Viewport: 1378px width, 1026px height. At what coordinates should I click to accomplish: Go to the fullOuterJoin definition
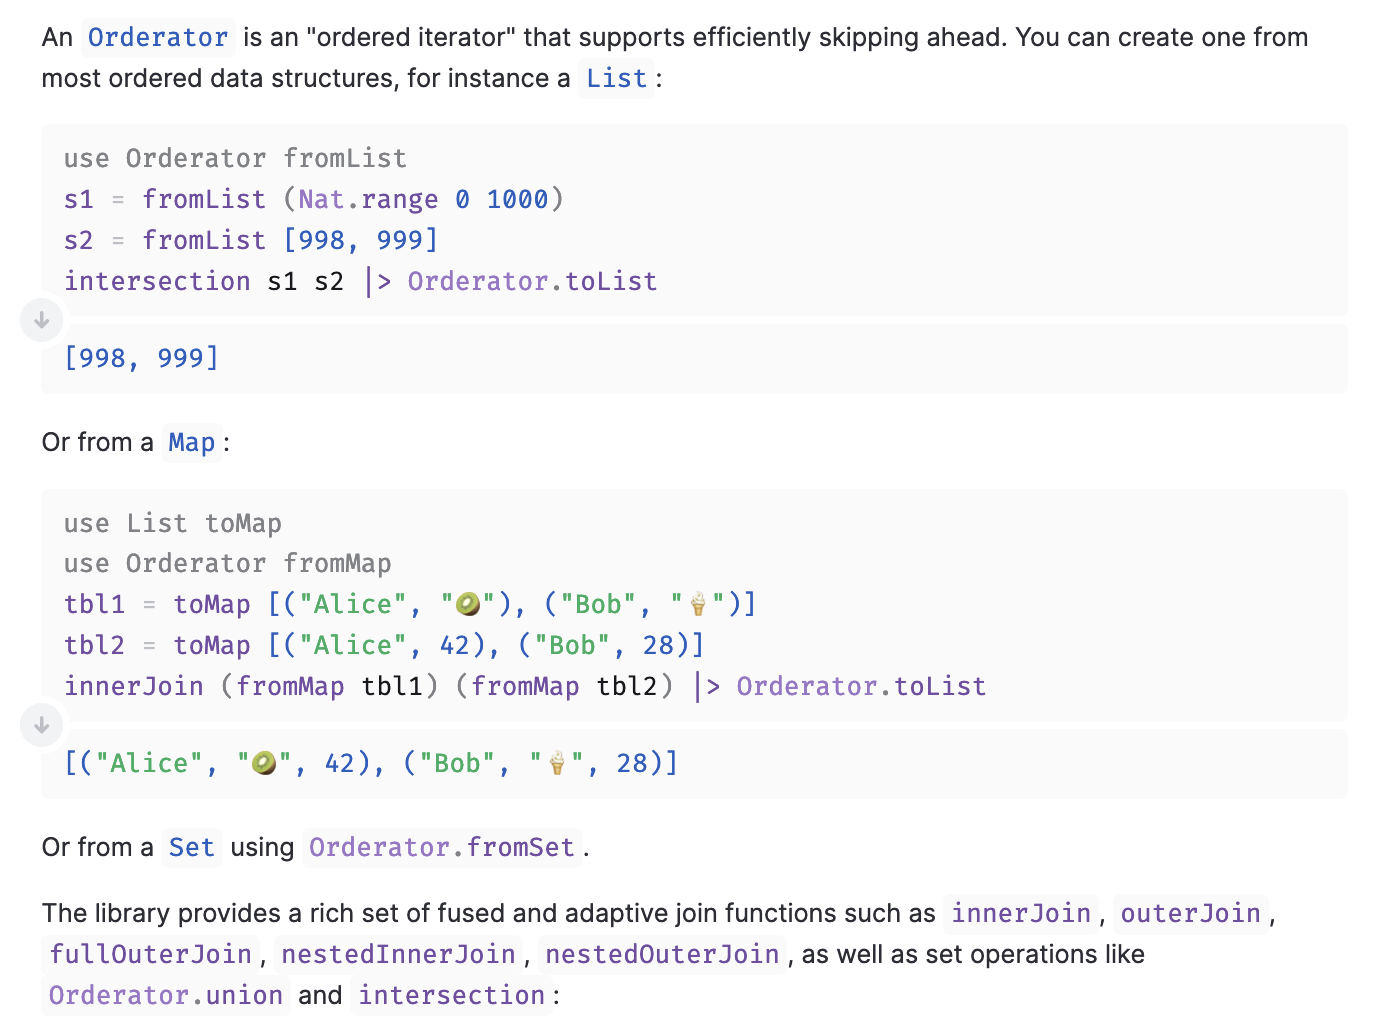pyautogui.click(x=151, y=955)
